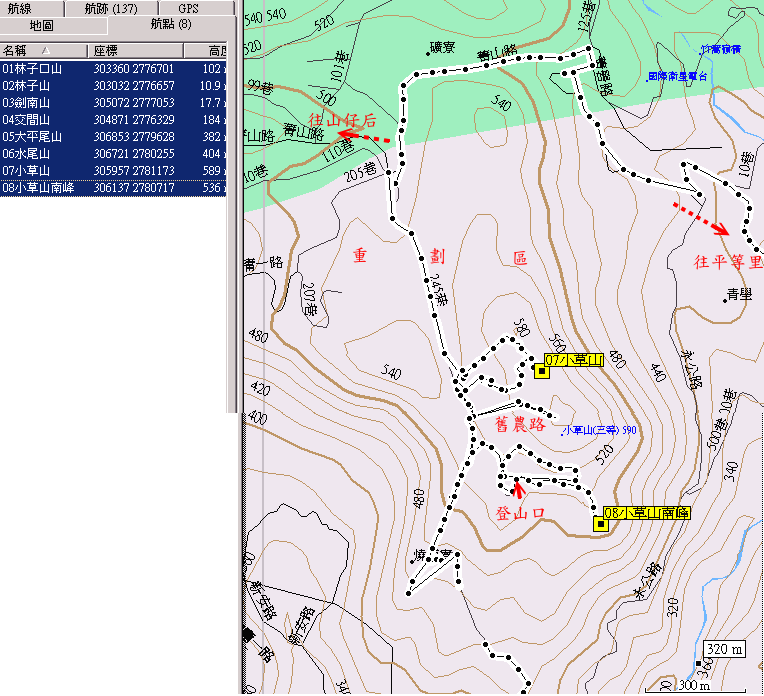Image resolution: width=764 pixels, height=696 pixels.
Task: Click the 07小草山 waypoint marker on map
Action: (x=542, y=371)
